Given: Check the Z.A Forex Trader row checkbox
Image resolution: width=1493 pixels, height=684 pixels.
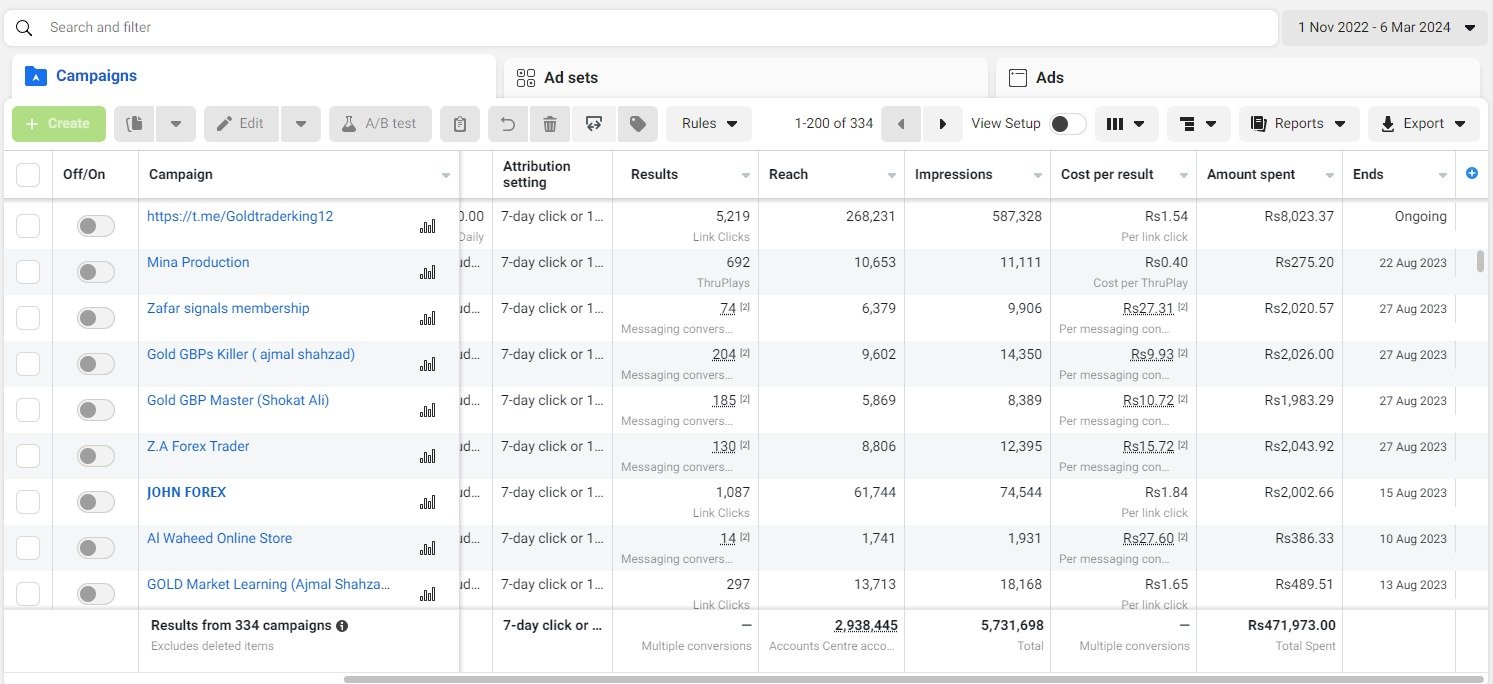Looking at the screenshot, I should [28, 456].
